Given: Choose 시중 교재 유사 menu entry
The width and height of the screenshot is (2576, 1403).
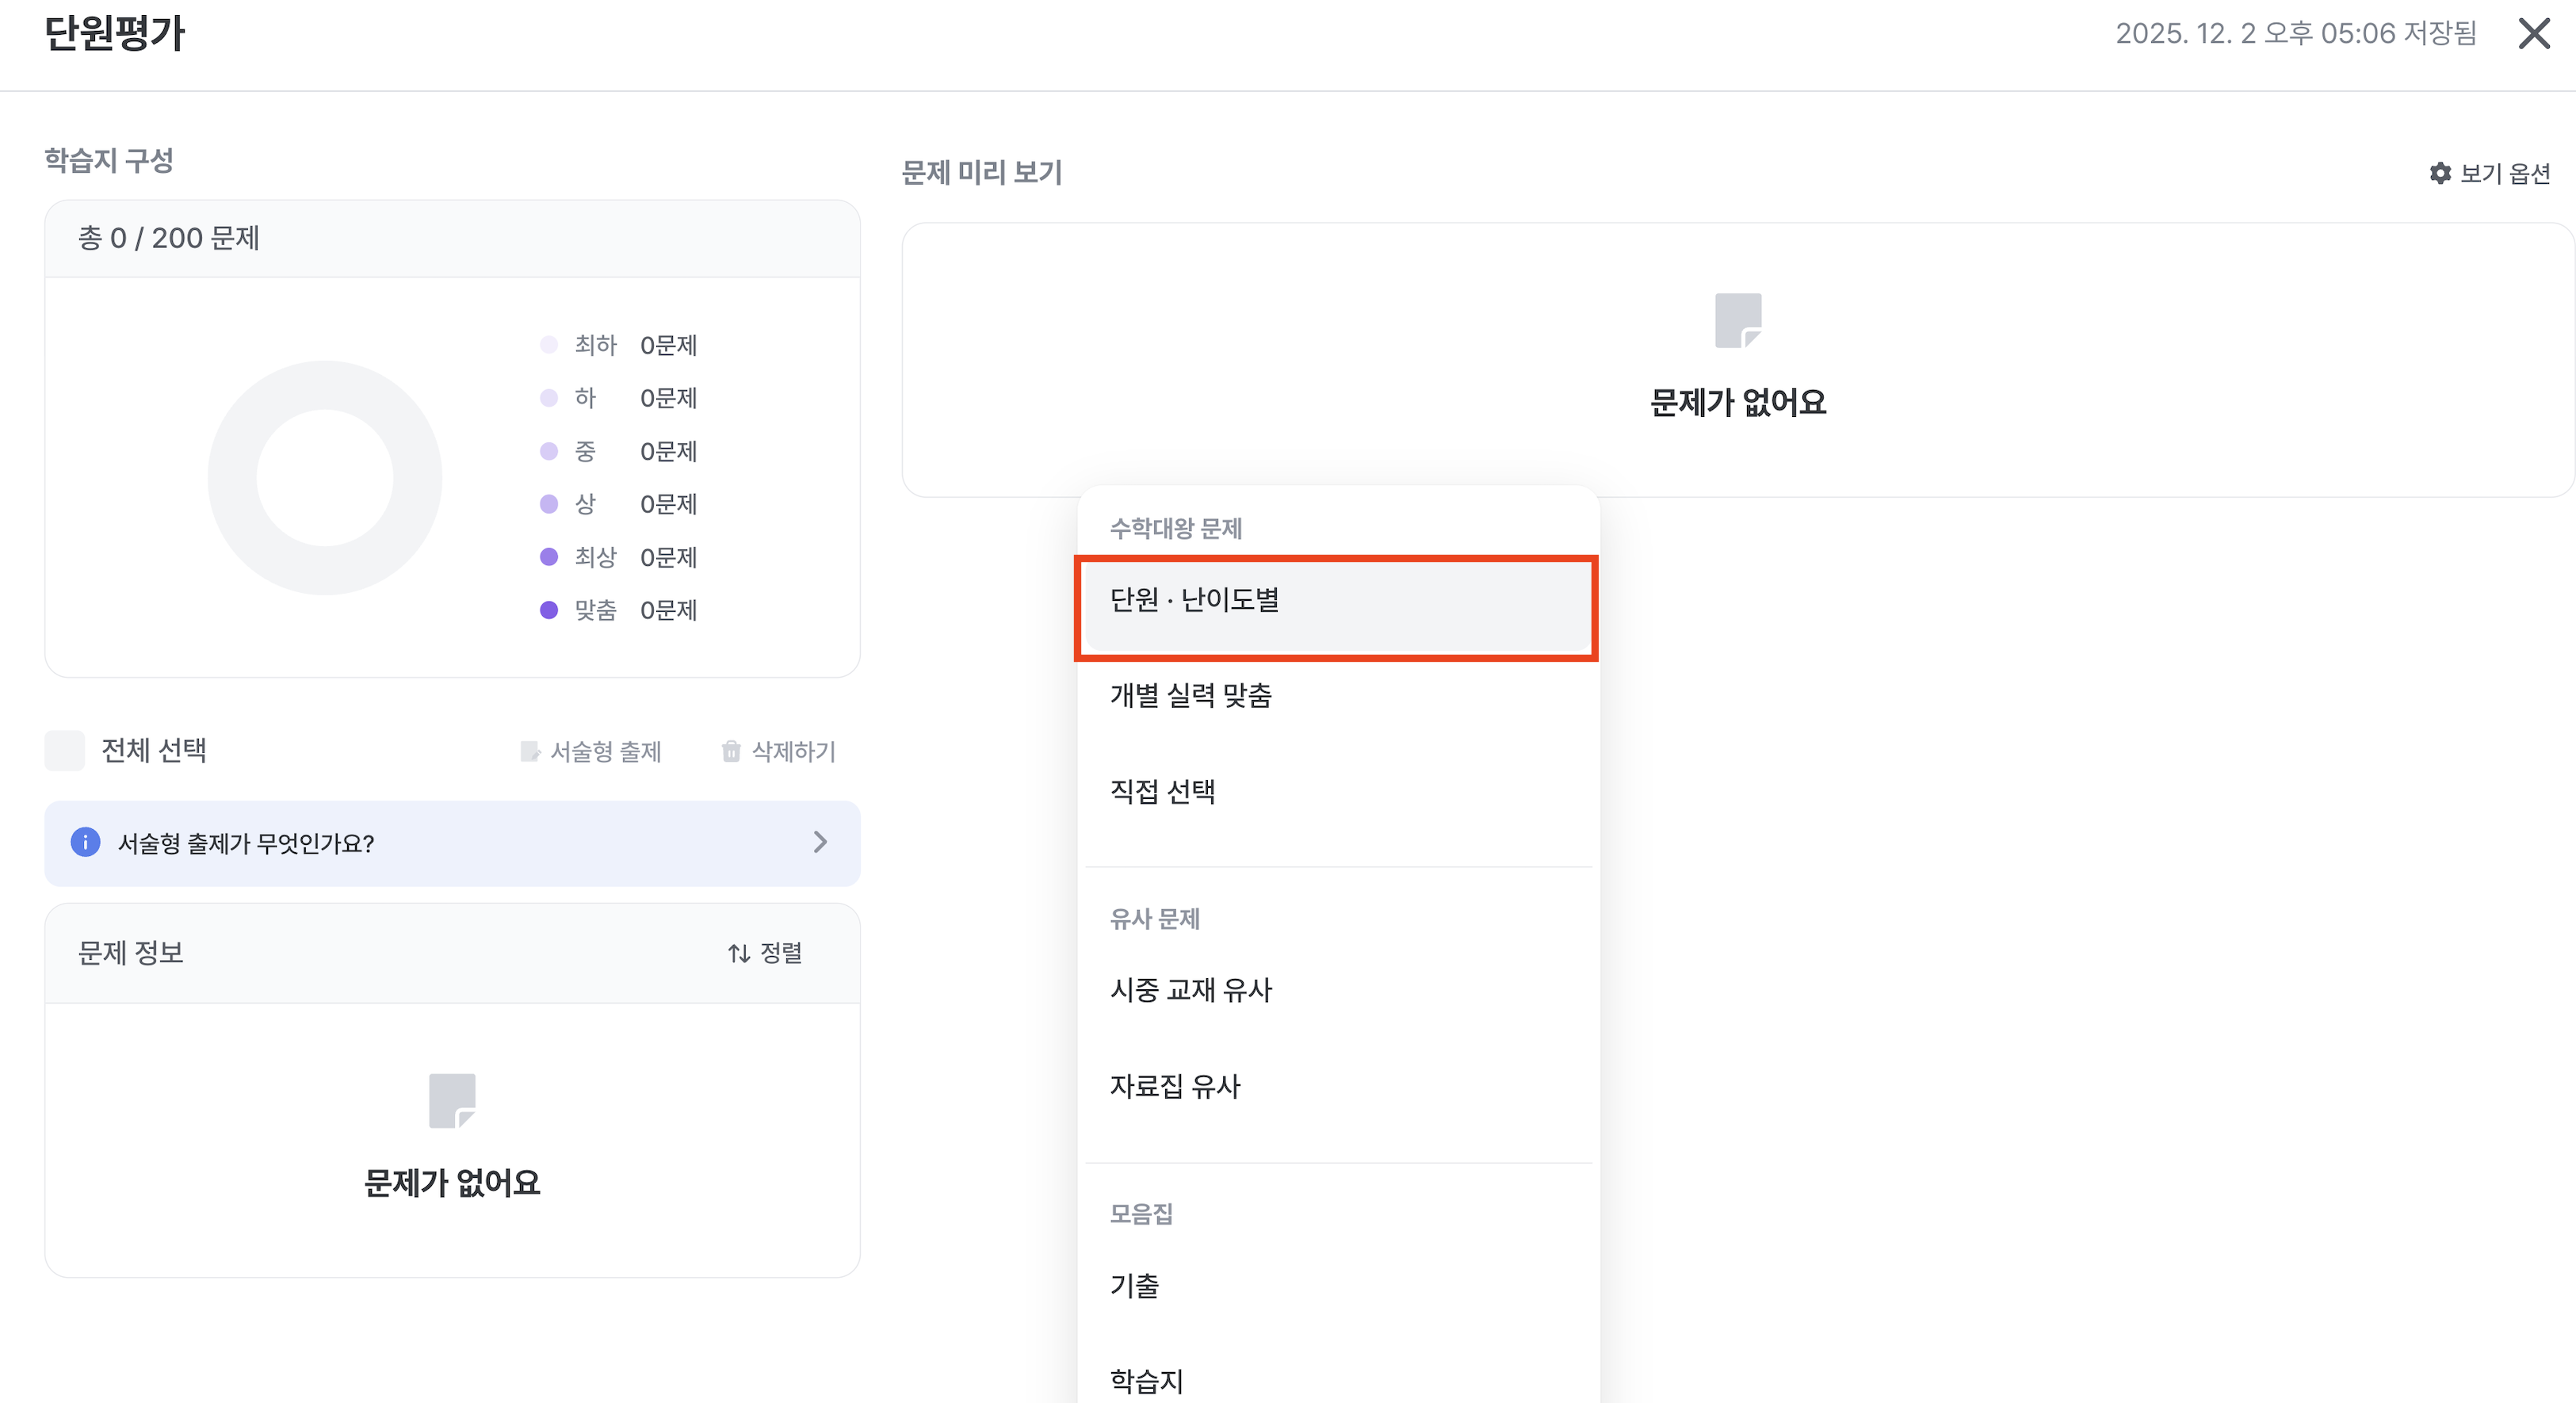Looking at the screenshot, I should [1190, 989].
